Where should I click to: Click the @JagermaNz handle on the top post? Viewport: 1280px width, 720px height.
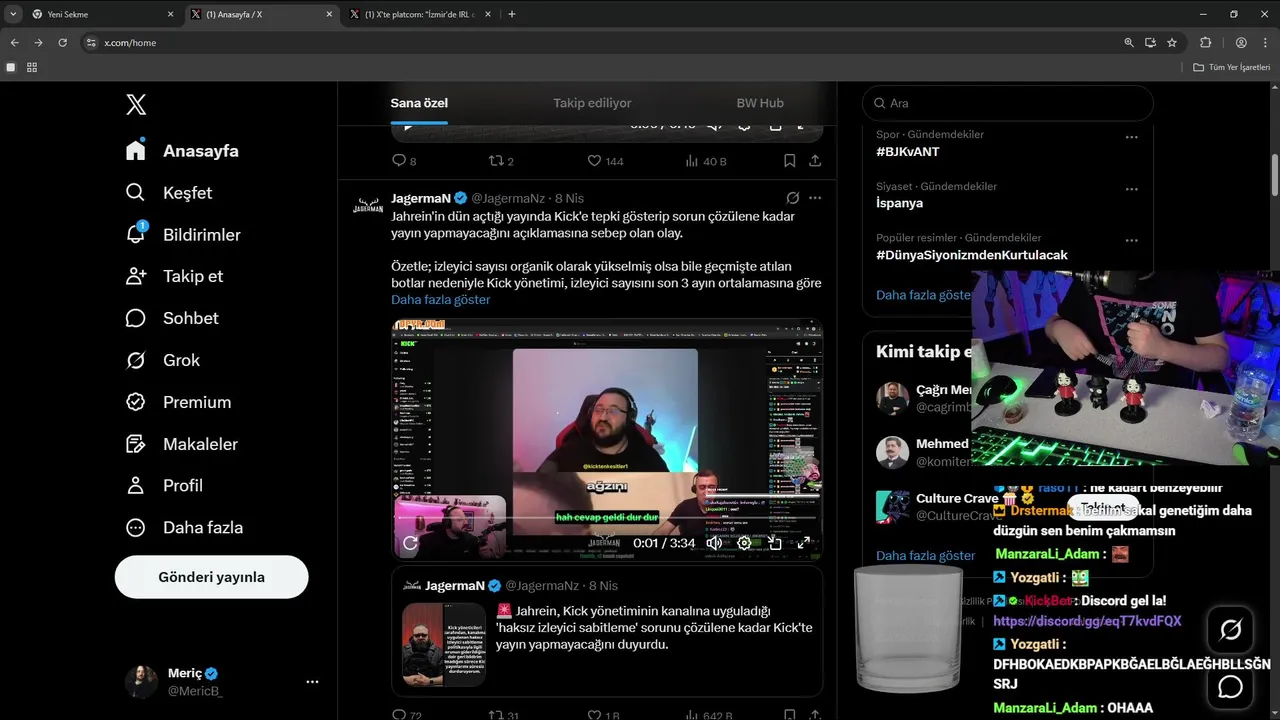[508, 198]
